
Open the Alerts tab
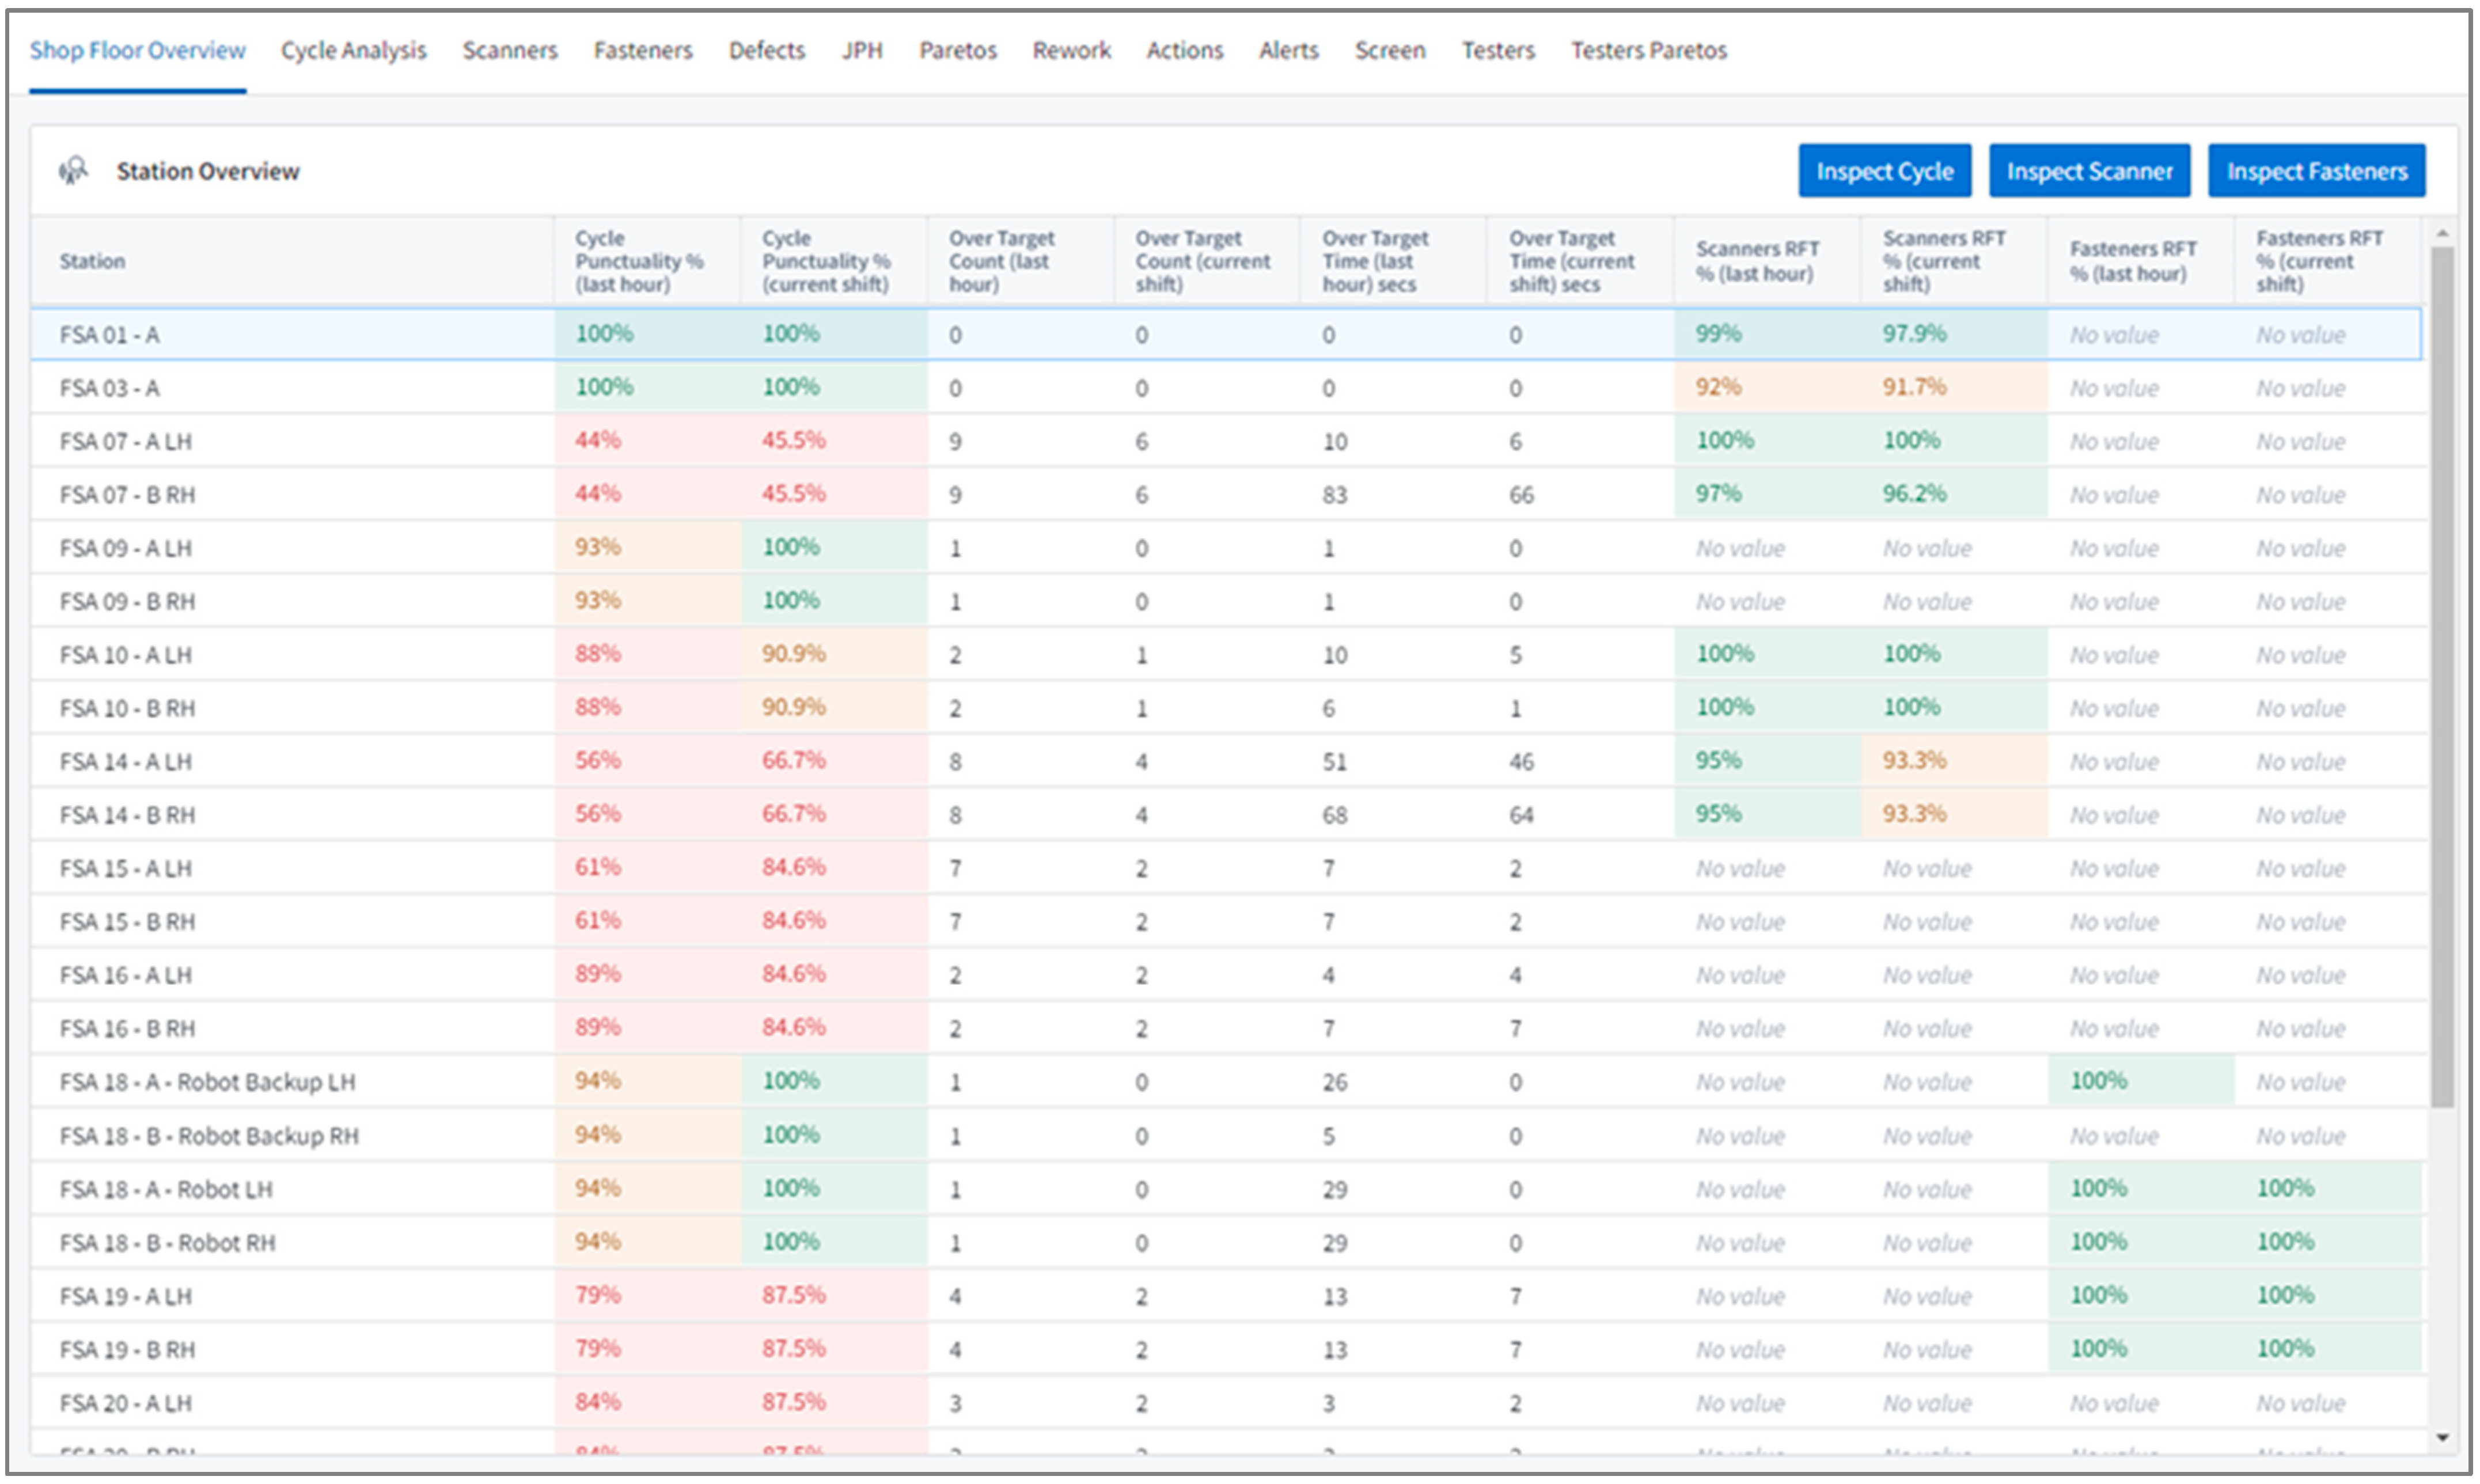click(x=1288, y=50)
